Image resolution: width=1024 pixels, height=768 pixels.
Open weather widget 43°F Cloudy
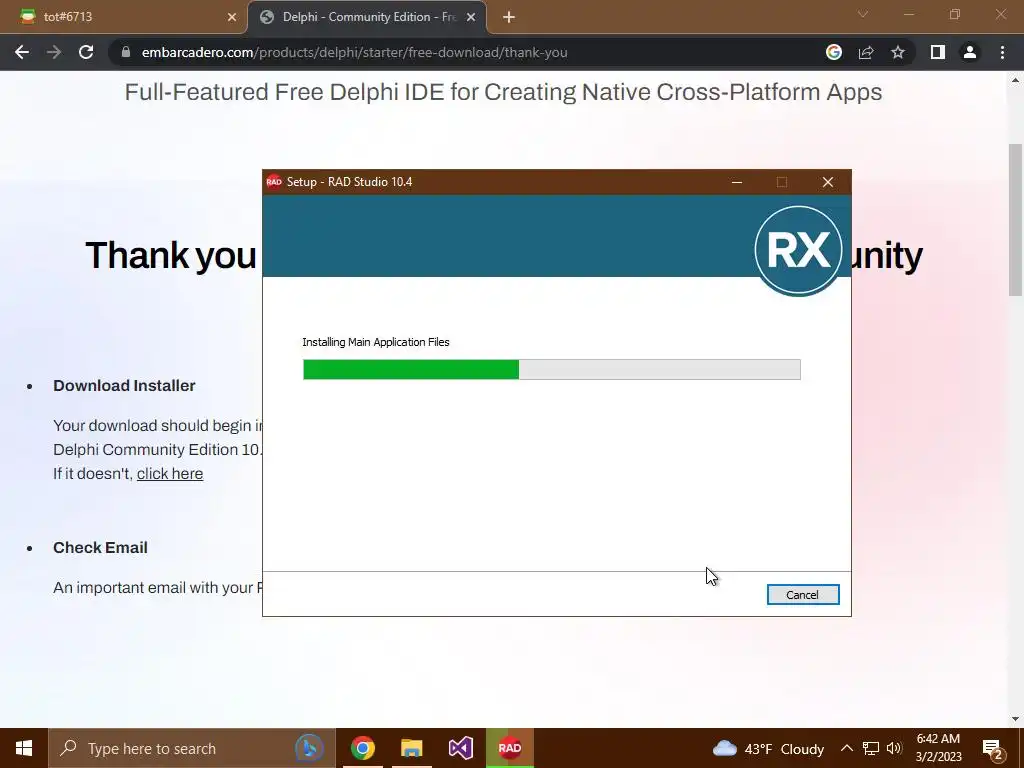coord(768,748)
